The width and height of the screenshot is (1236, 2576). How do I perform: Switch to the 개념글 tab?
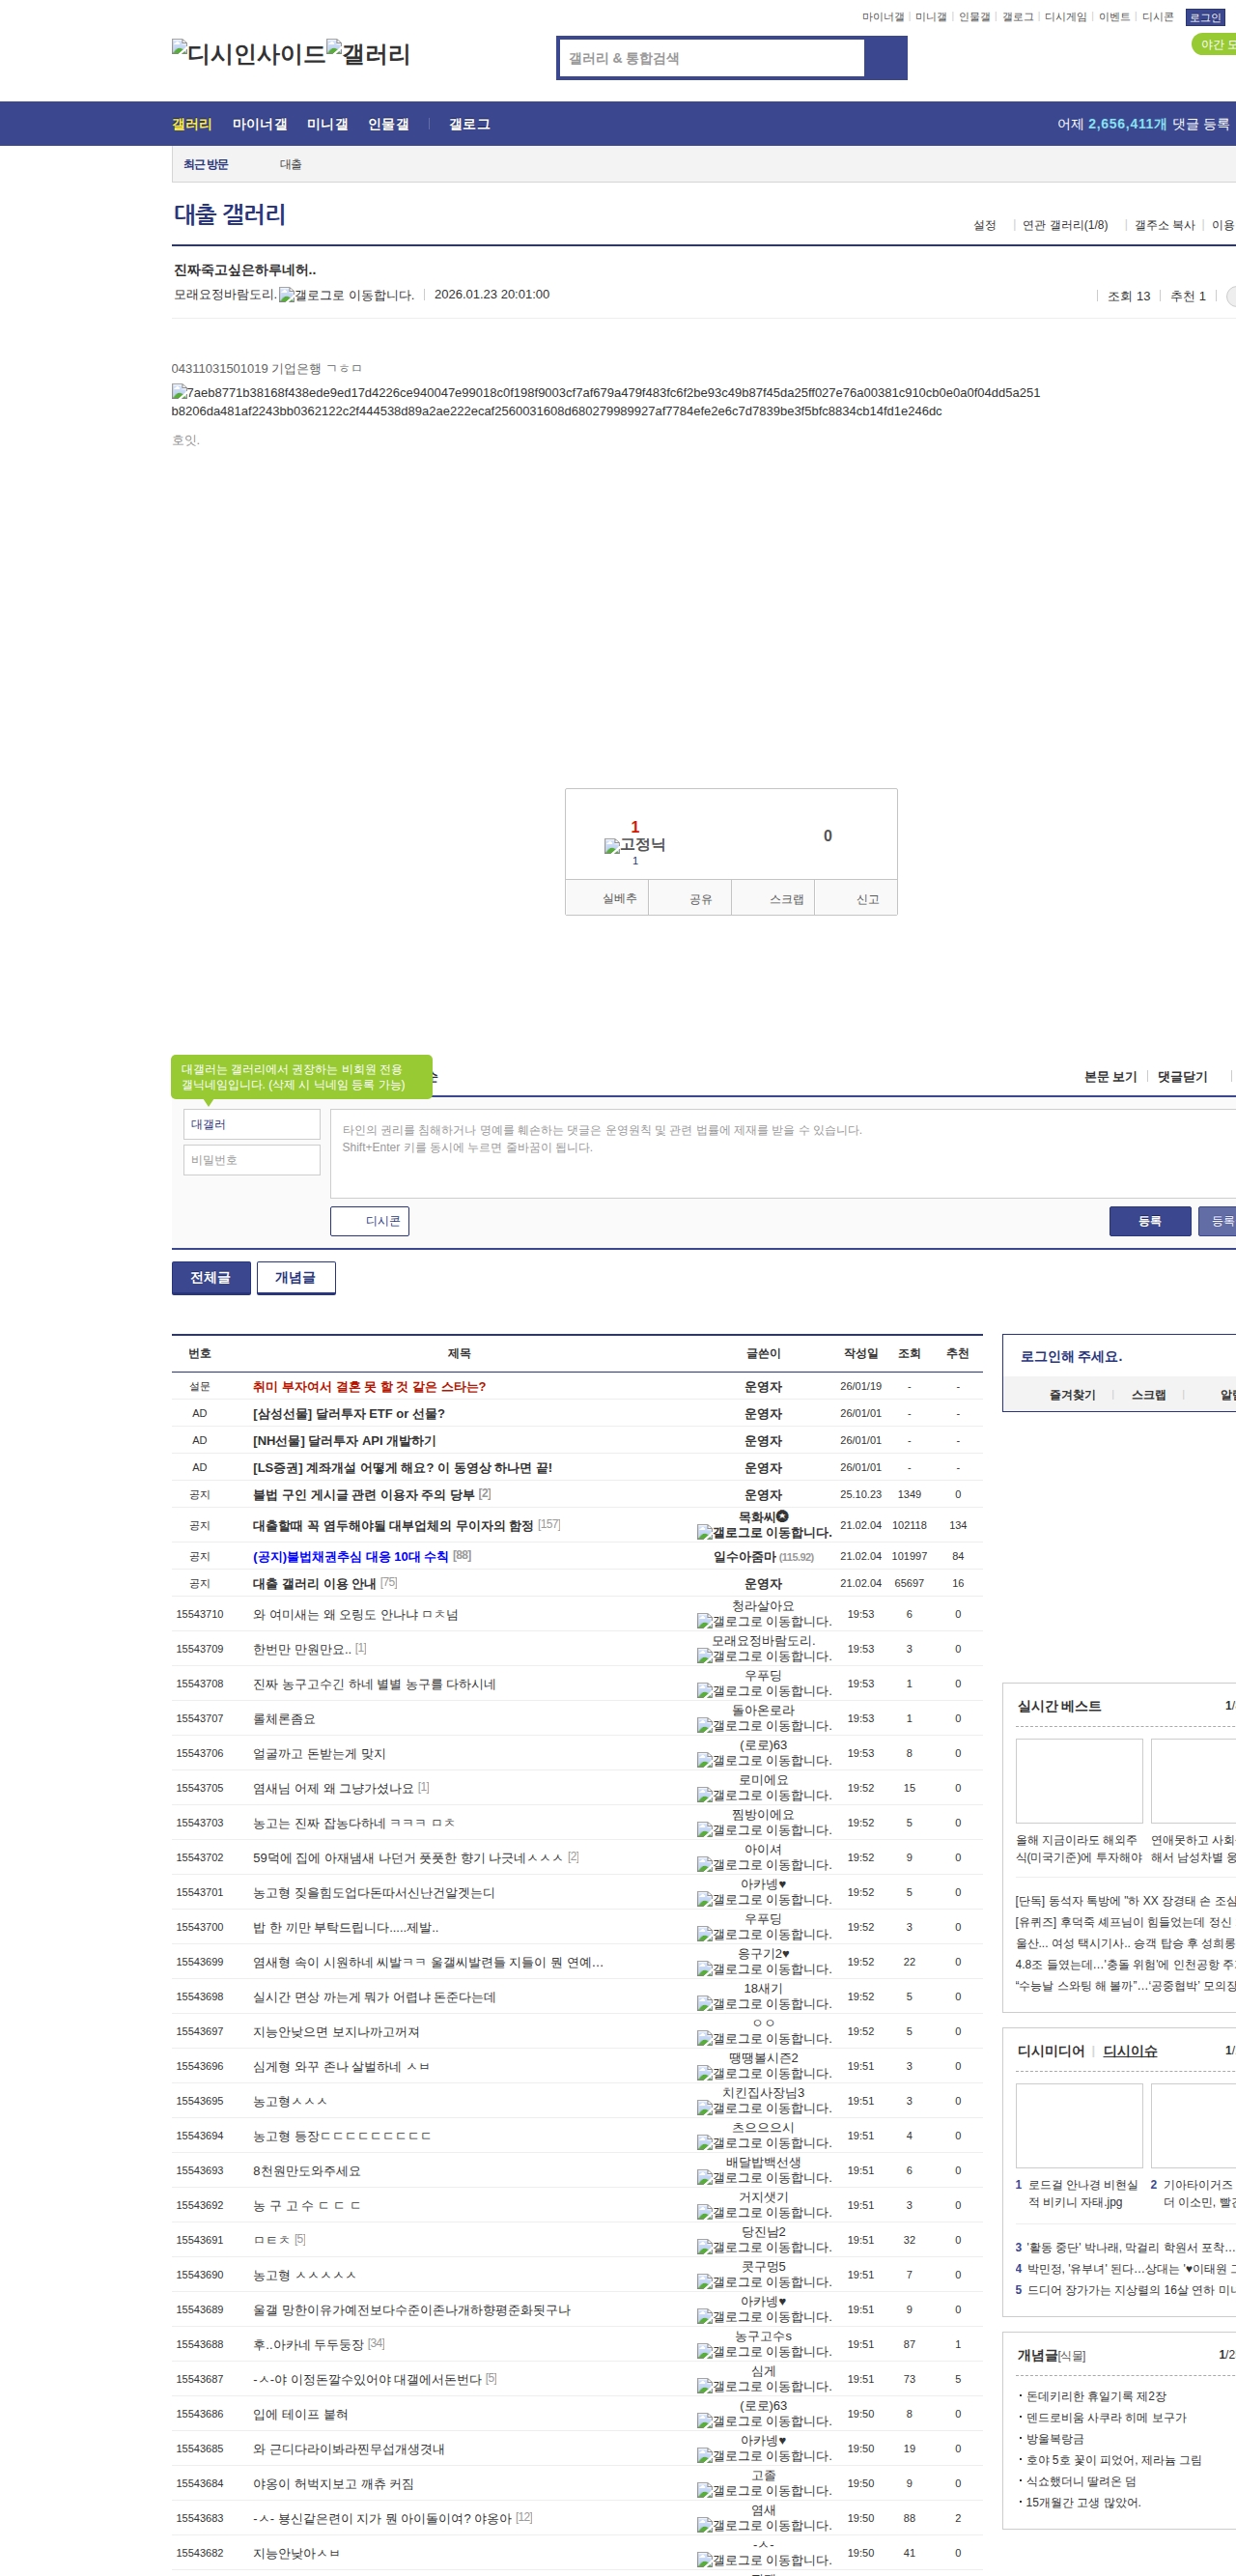click(x=295, y=1277)
